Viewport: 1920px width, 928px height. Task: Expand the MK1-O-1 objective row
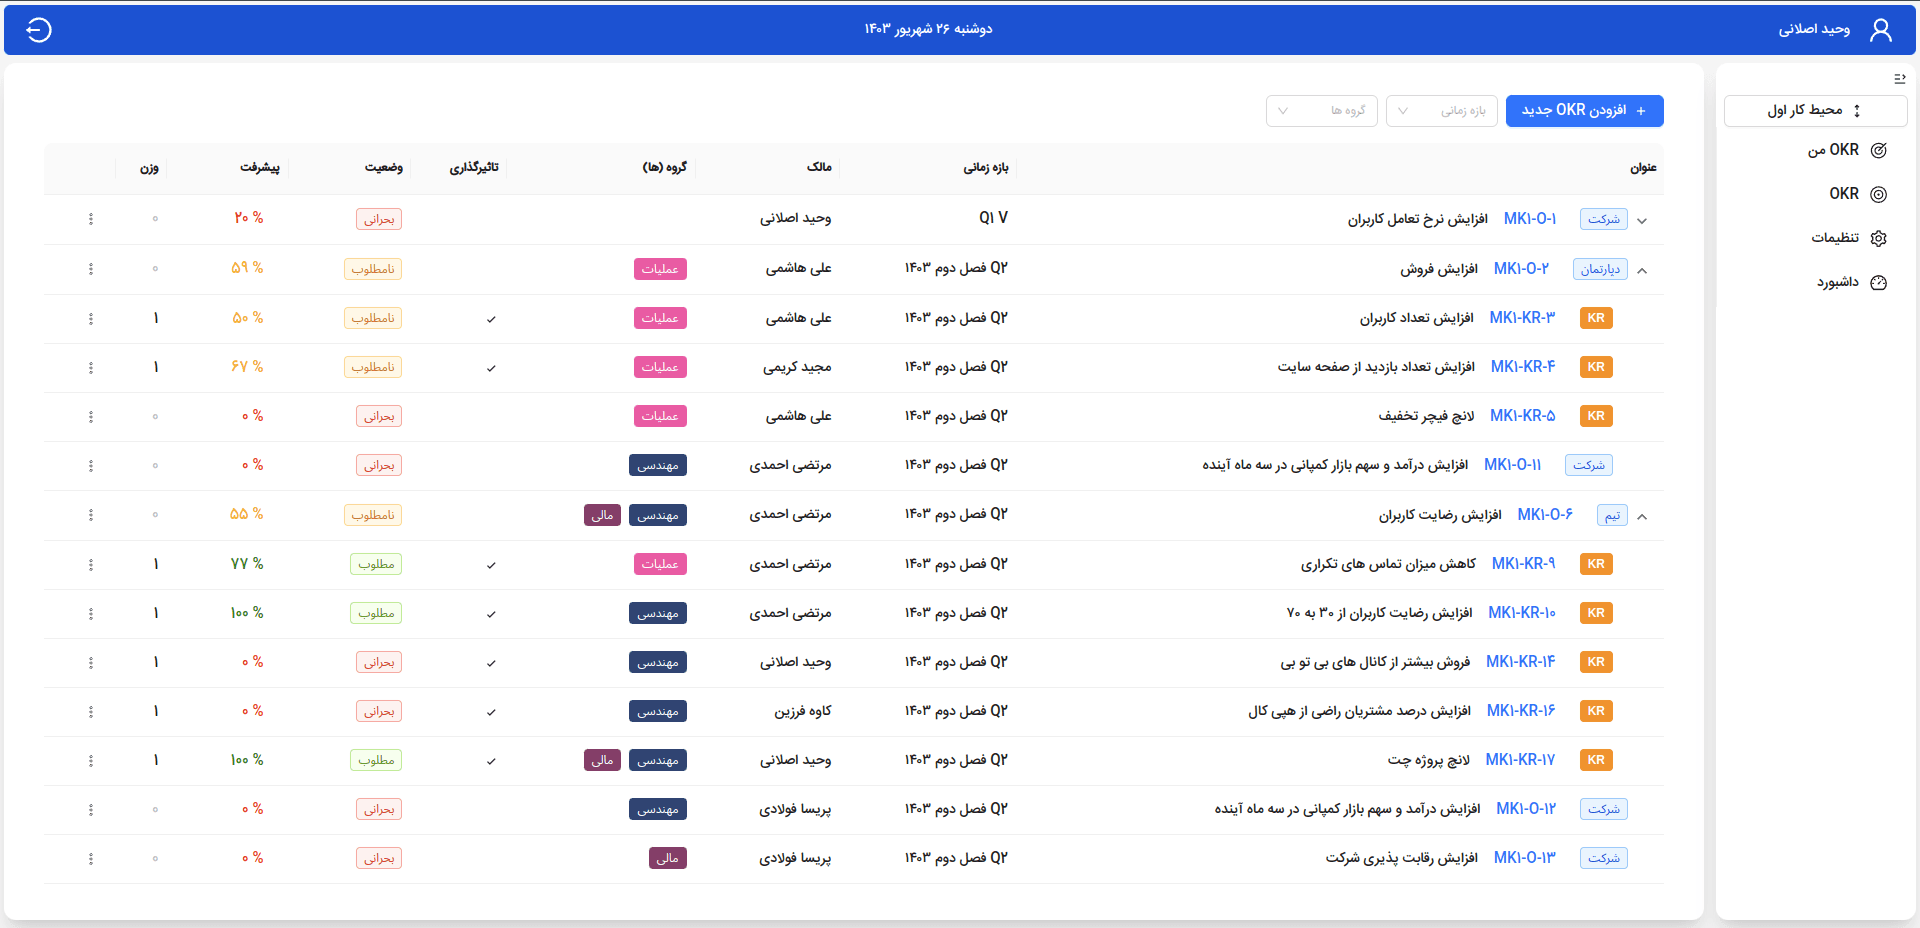click(1642, 220)
